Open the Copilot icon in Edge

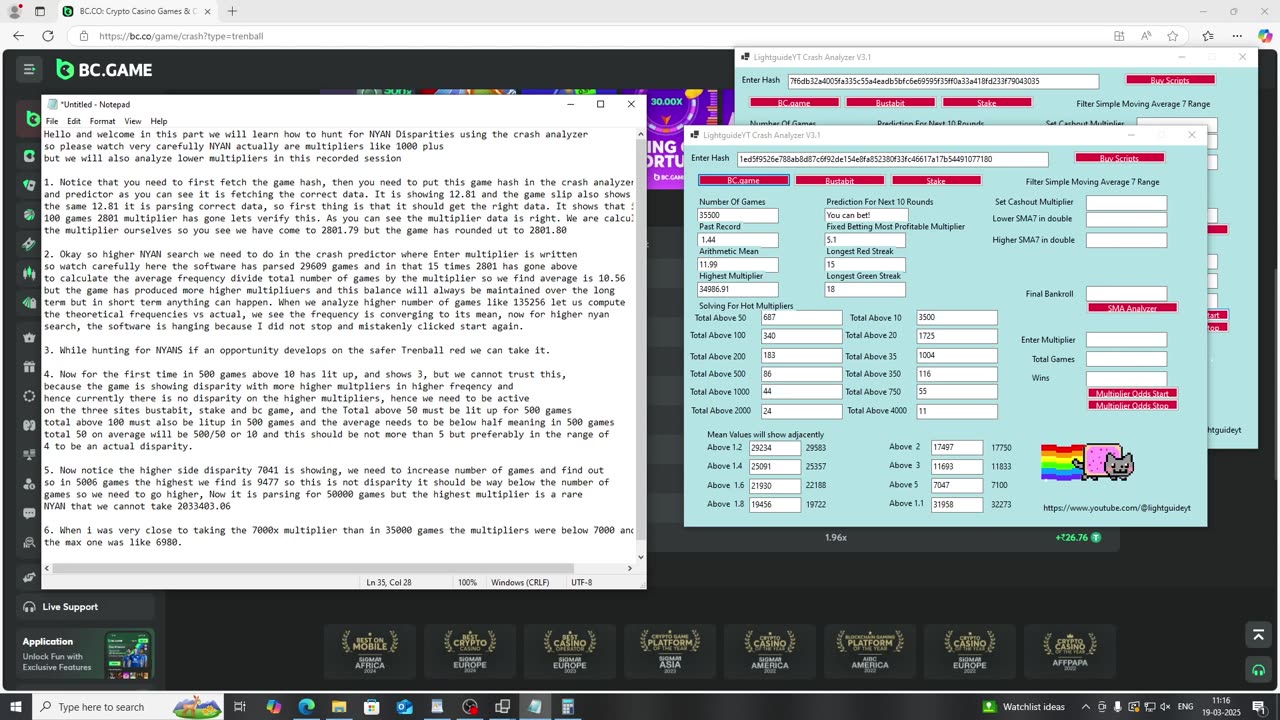point(1264,36)
